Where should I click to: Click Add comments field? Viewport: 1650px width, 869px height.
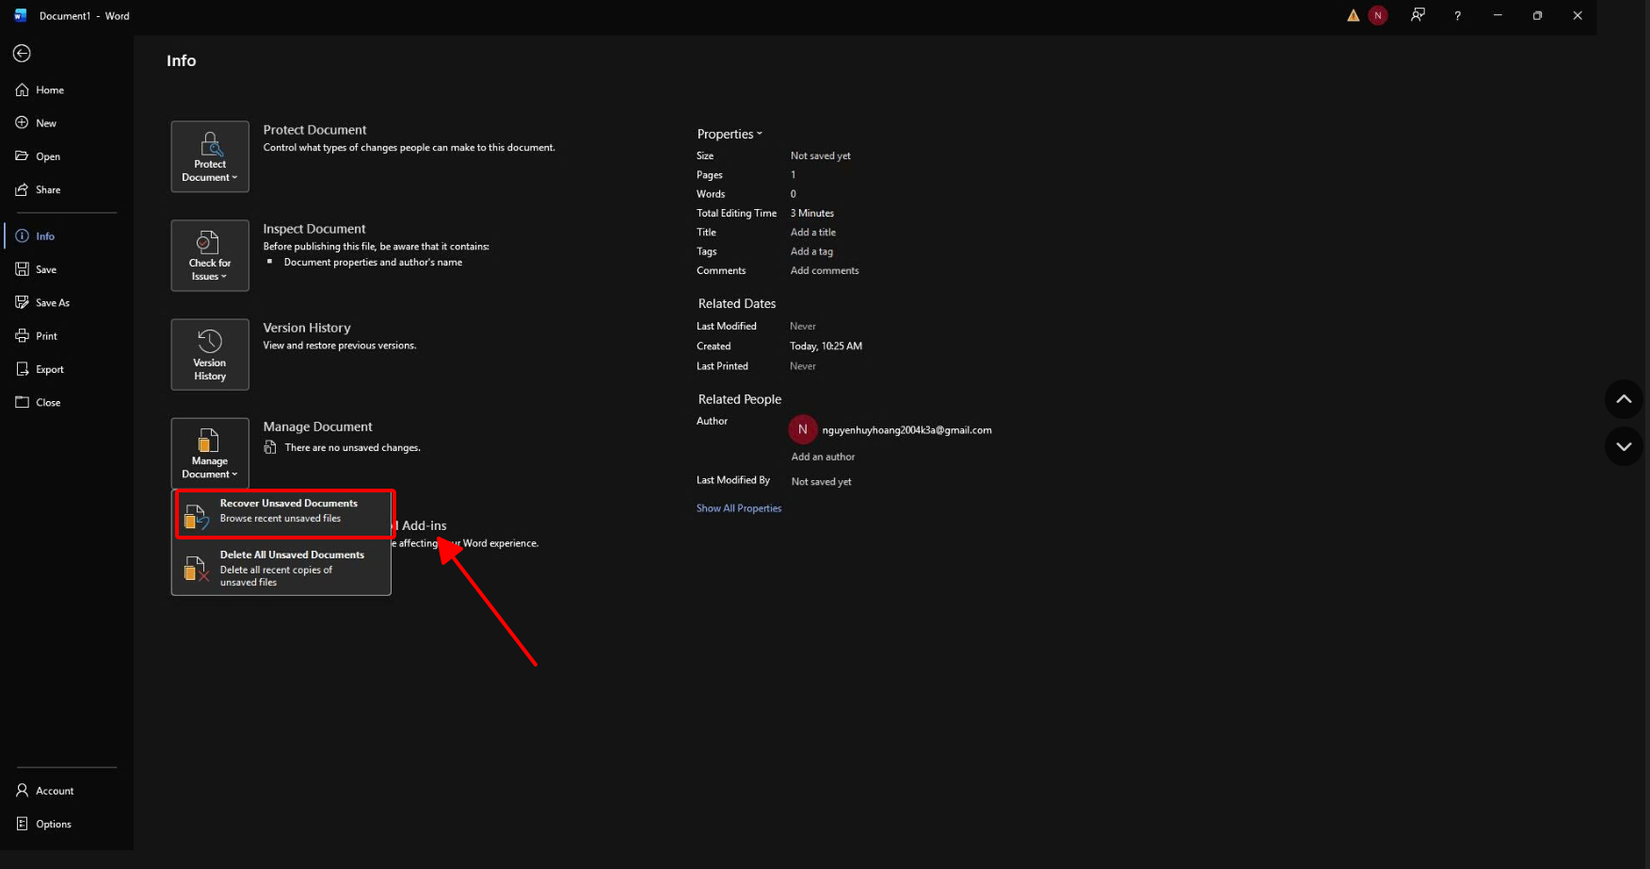coord(824,270)
